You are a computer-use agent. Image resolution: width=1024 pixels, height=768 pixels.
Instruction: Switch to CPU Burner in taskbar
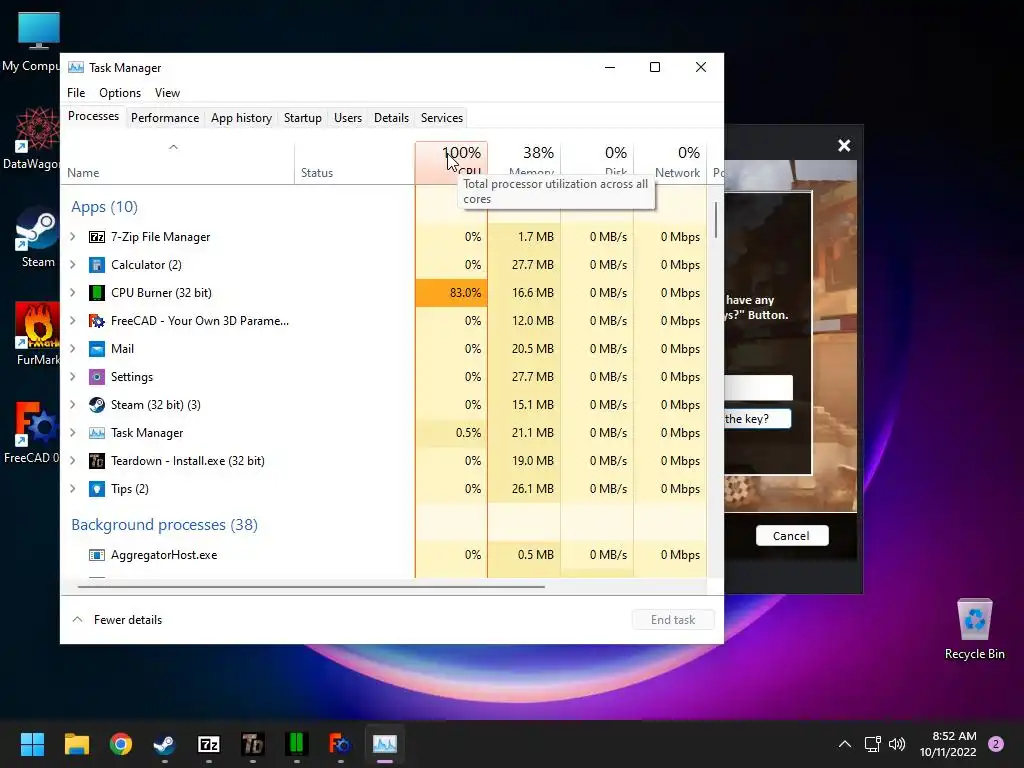(x=296, y=744)
